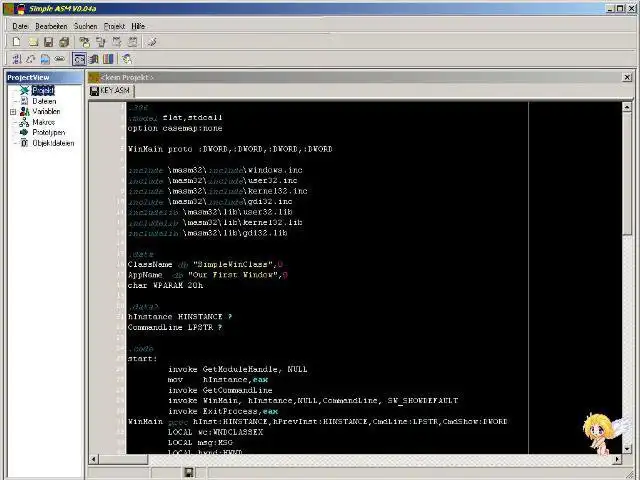Close the <kein Projekt> editor panel
Image resolution: width=640 pixels, height=480 pixels.
coord(627,77)
